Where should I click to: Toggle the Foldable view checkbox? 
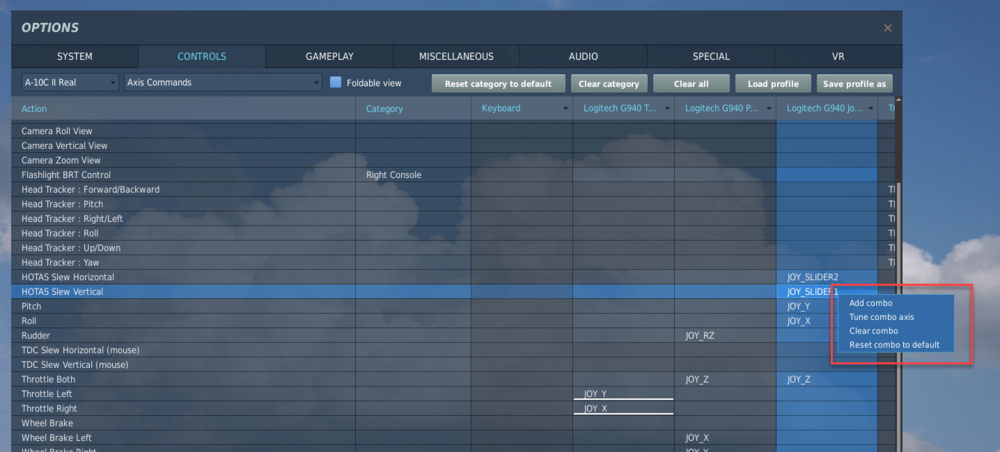tap(335, 82)
